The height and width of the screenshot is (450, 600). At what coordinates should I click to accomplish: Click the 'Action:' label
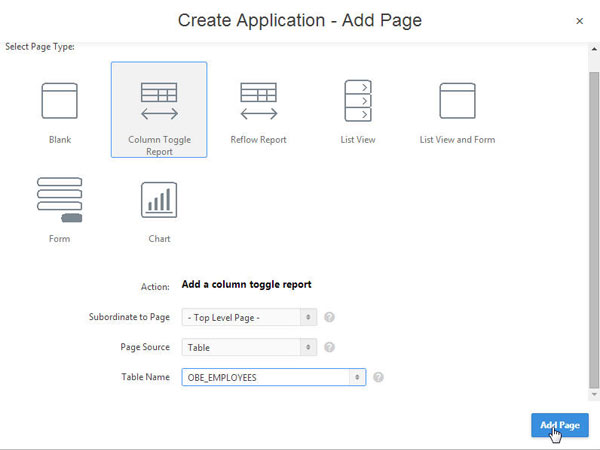[x=155, y=287]
